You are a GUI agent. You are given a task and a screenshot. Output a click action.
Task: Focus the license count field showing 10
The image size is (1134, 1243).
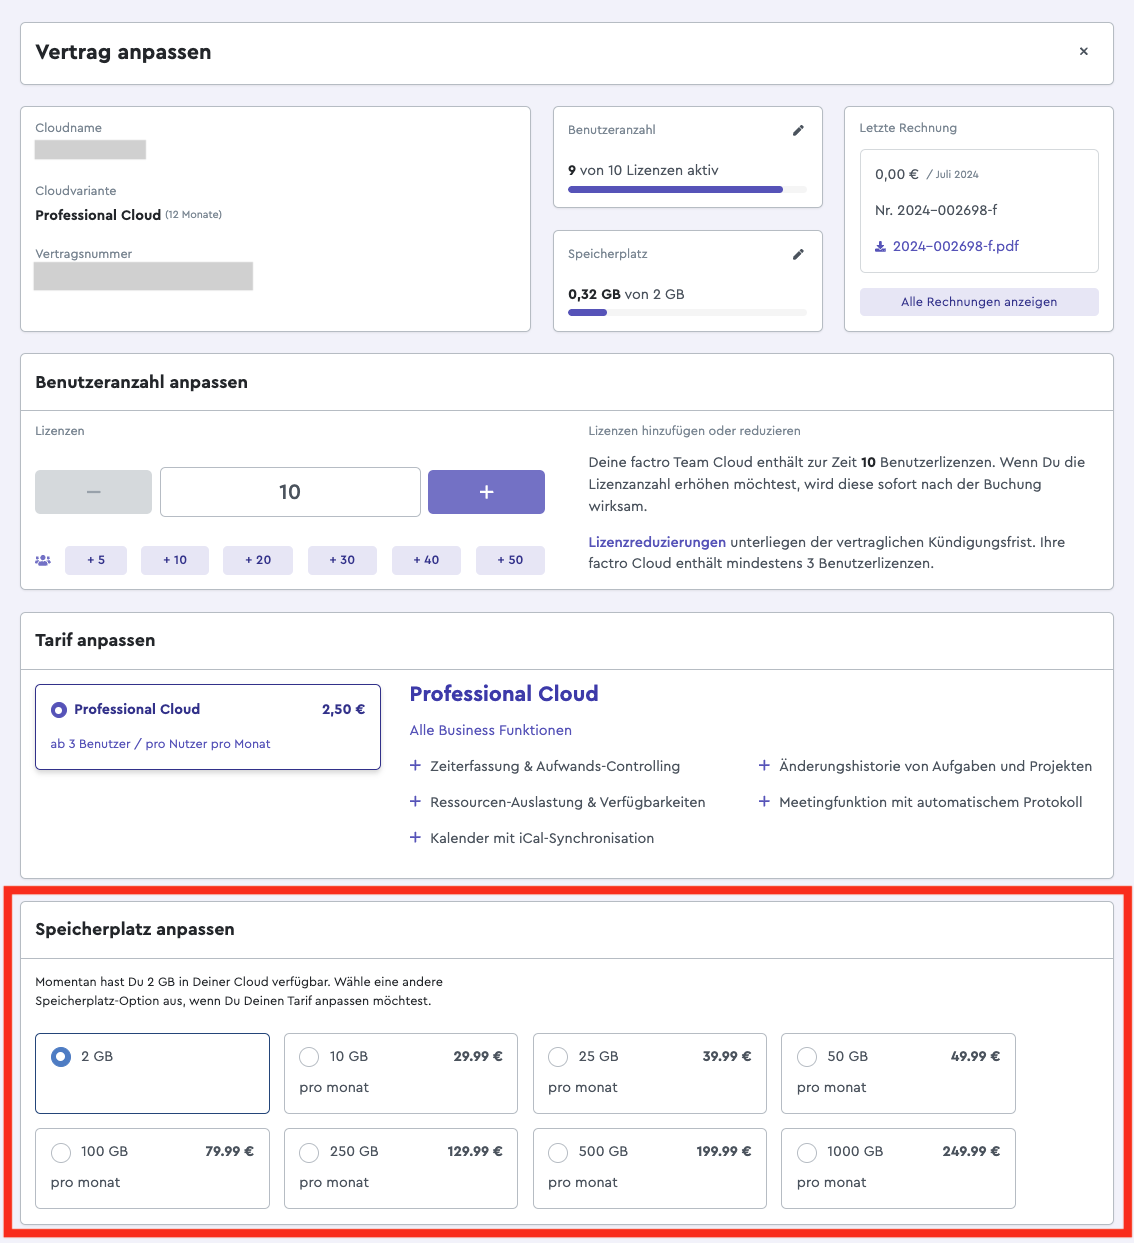[290, 492]
